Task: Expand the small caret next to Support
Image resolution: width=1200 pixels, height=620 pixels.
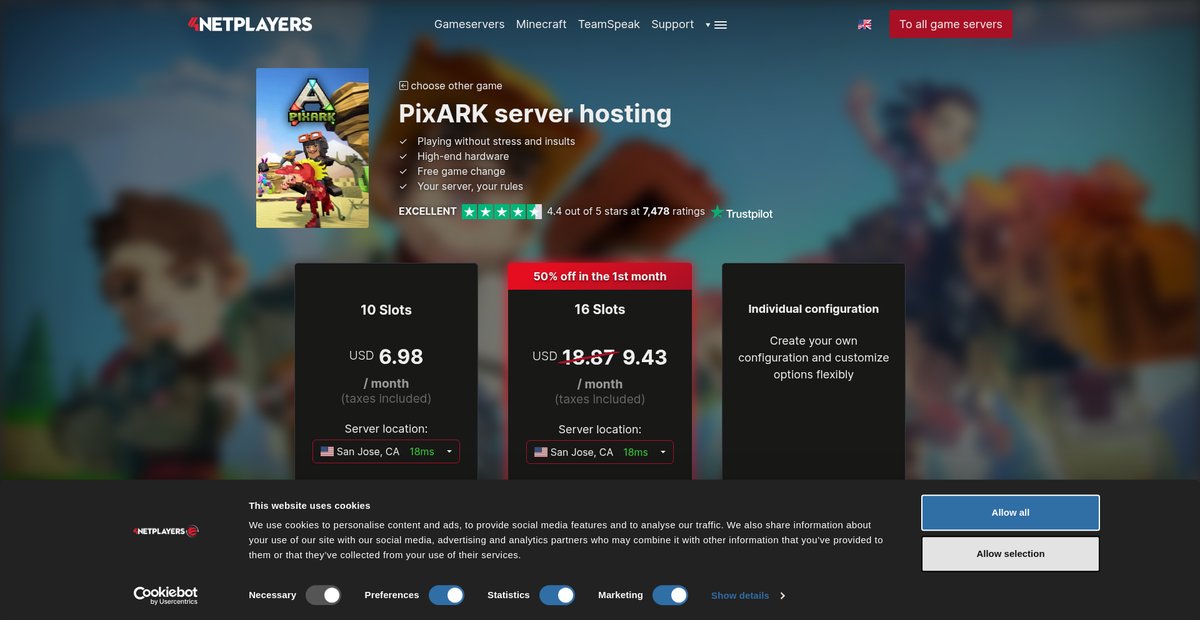Action: (707, 25)
